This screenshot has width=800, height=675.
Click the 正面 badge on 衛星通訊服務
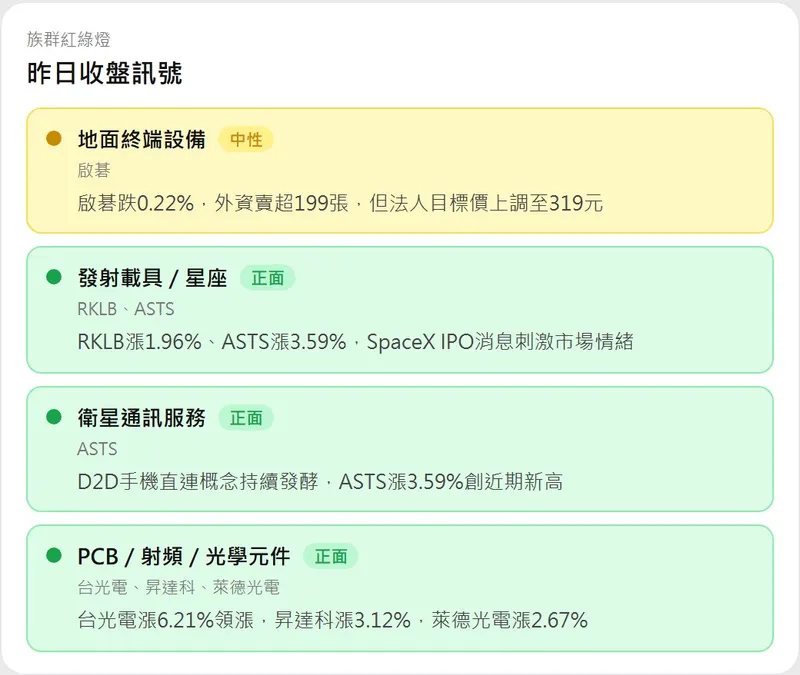coord(246,418)
